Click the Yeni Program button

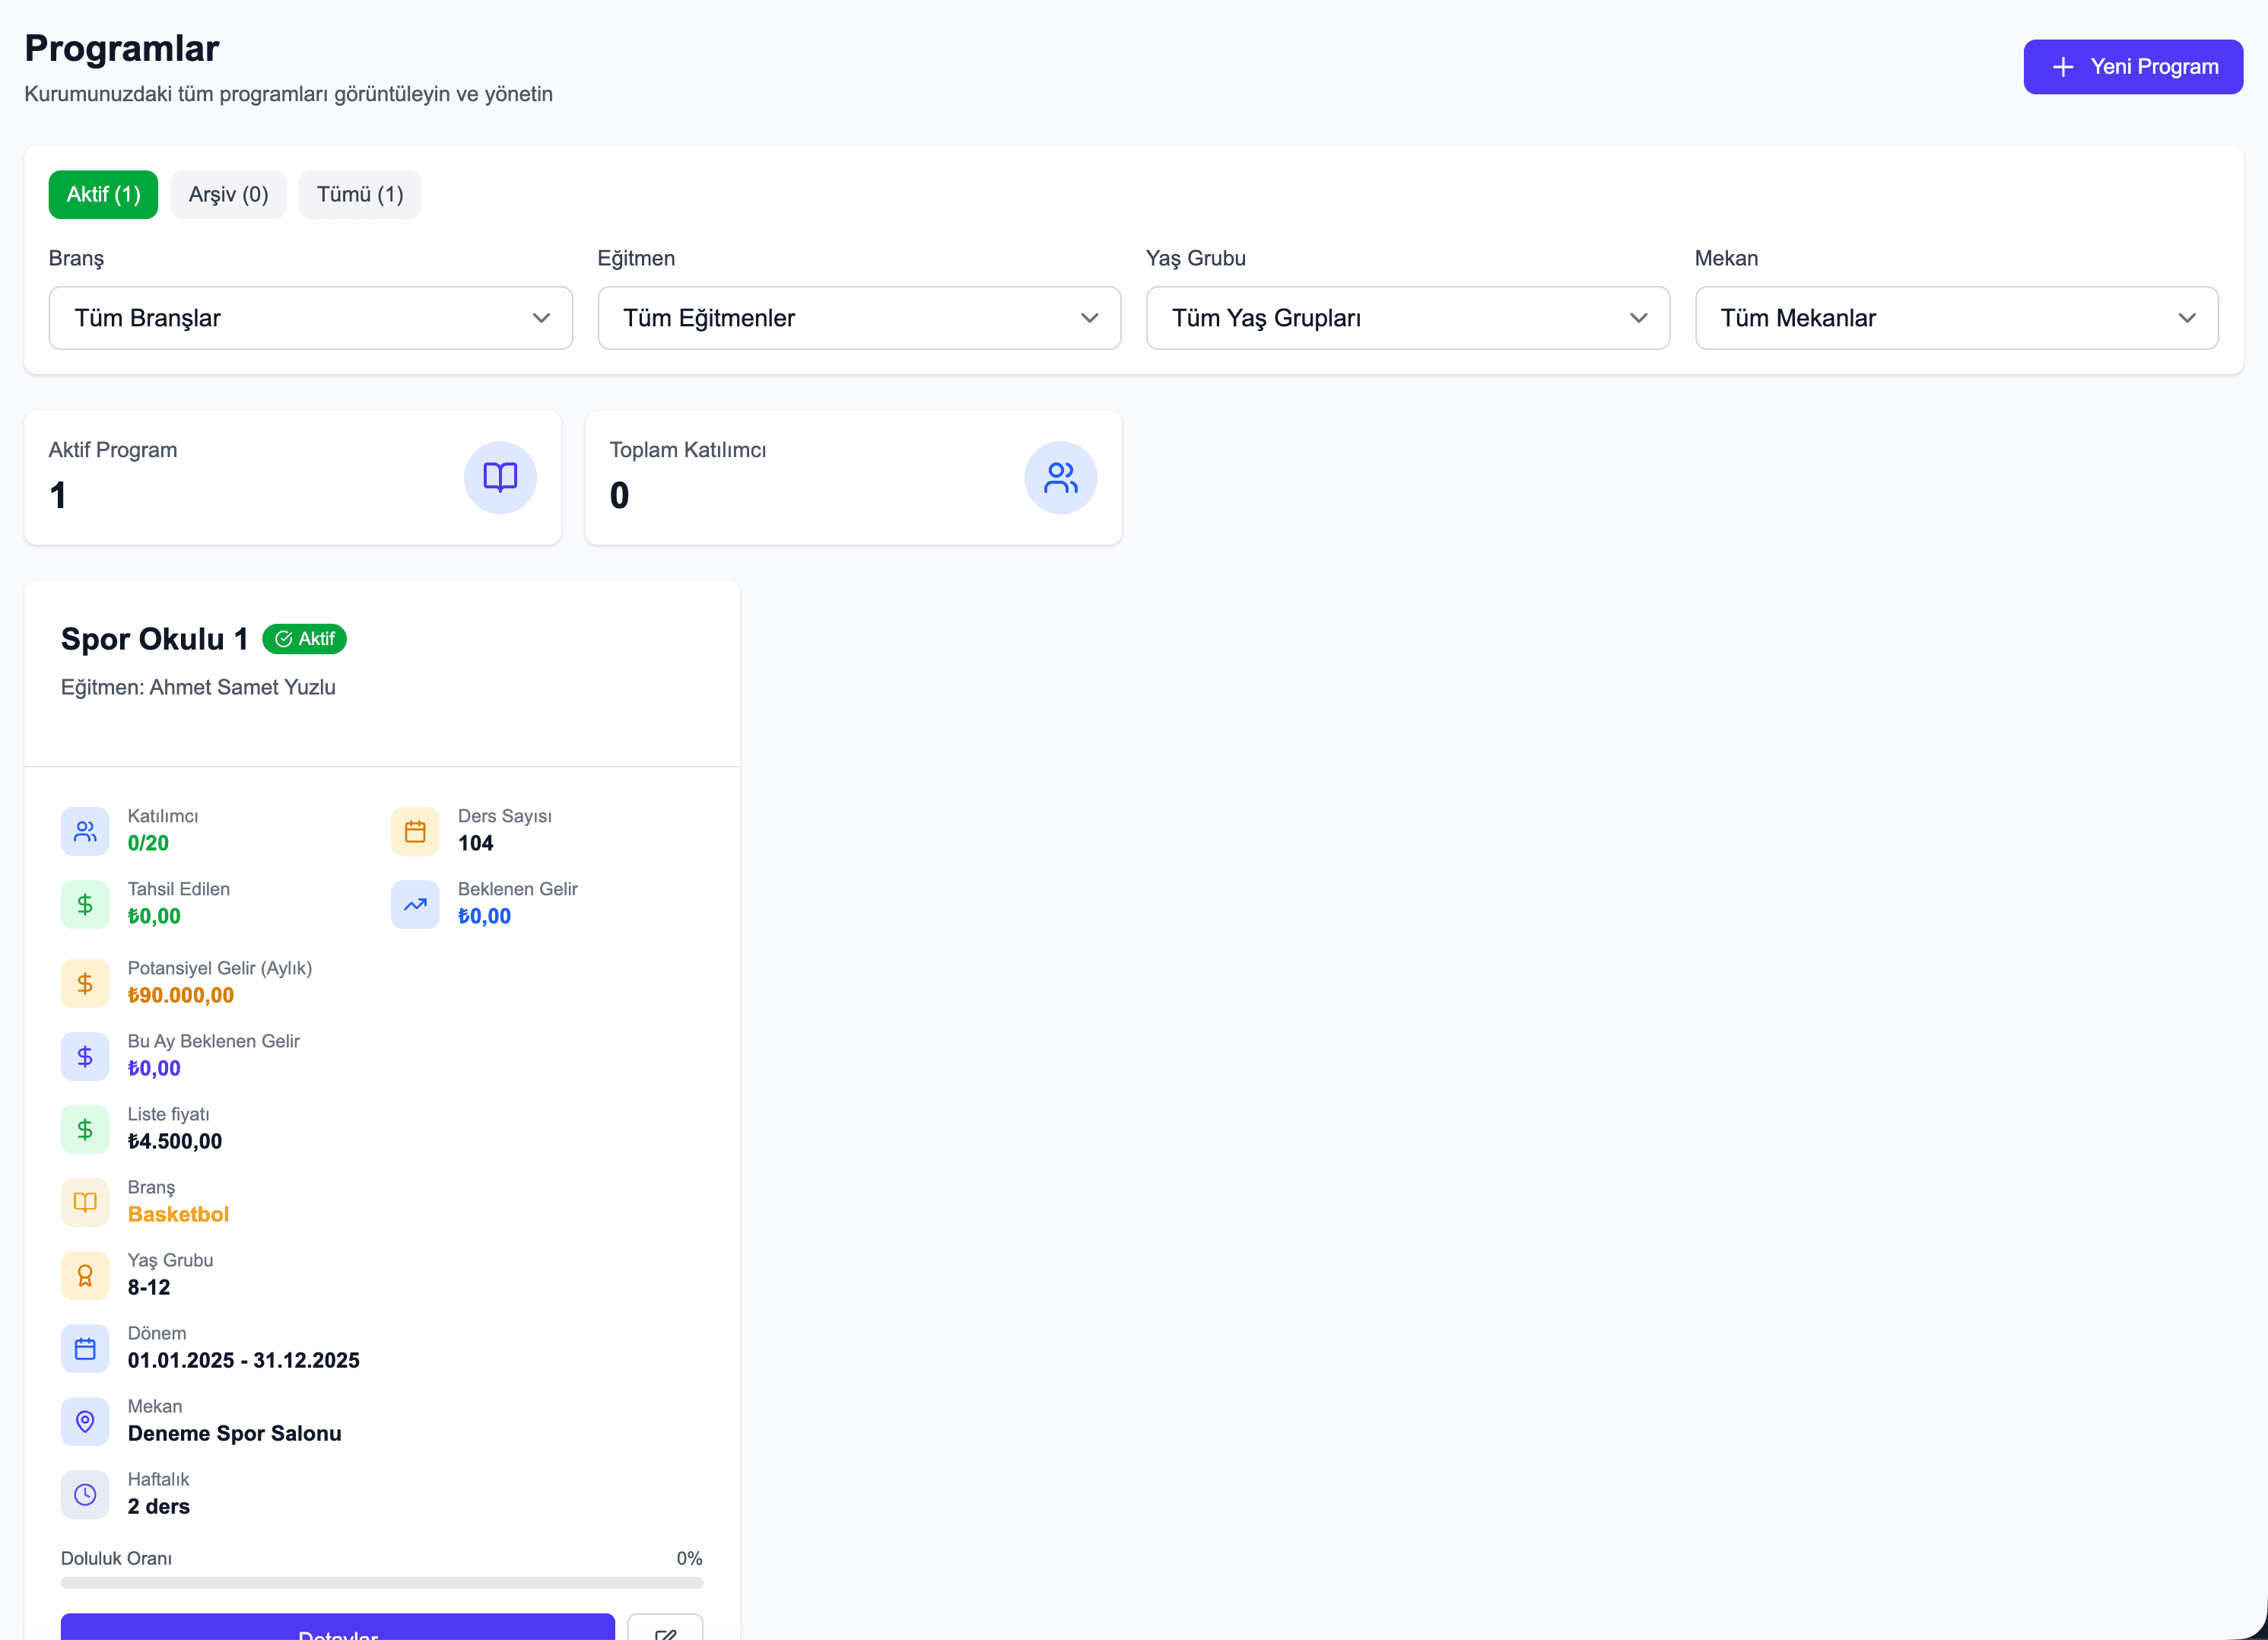click(x=2132, y=67)
